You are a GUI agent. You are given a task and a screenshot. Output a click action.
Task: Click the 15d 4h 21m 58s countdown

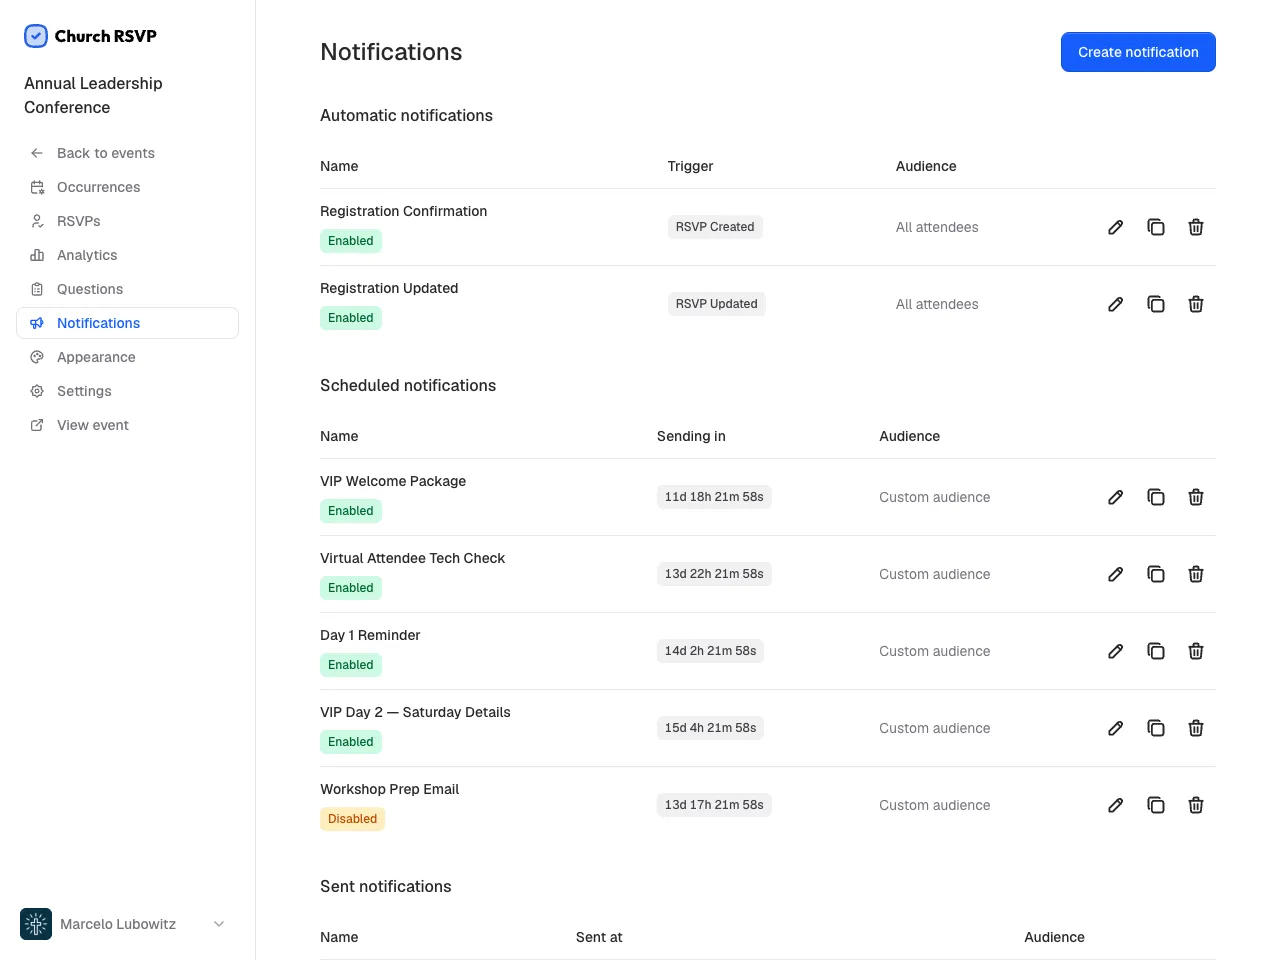pos(711,728)
